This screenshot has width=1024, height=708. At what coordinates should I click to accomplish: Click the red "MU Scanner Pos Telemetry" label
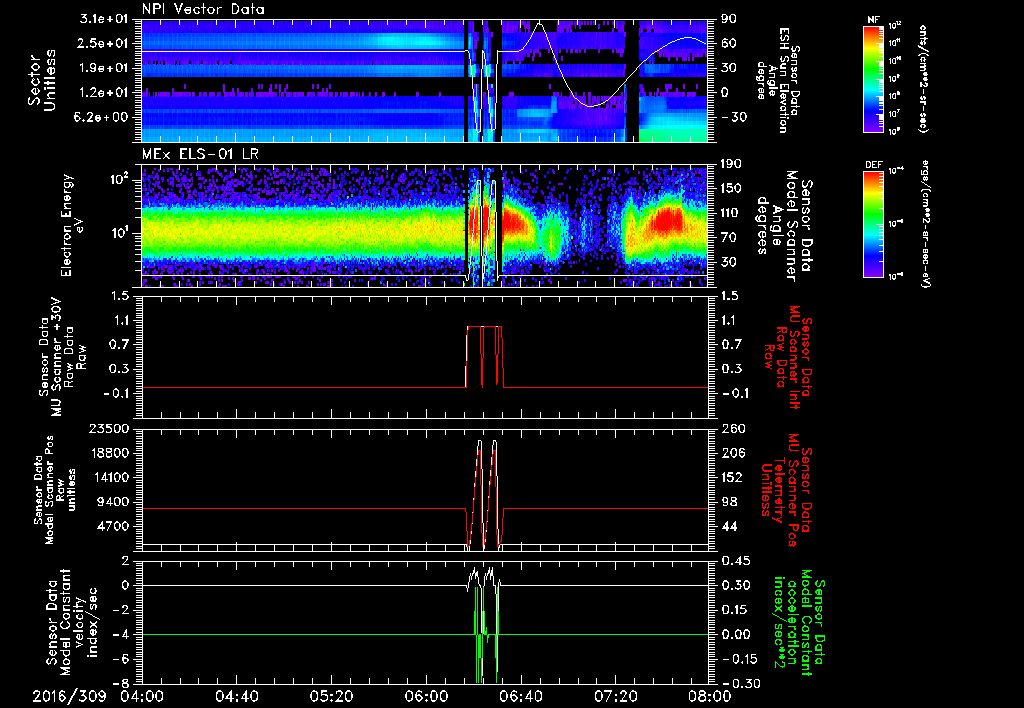click(782, 490)
